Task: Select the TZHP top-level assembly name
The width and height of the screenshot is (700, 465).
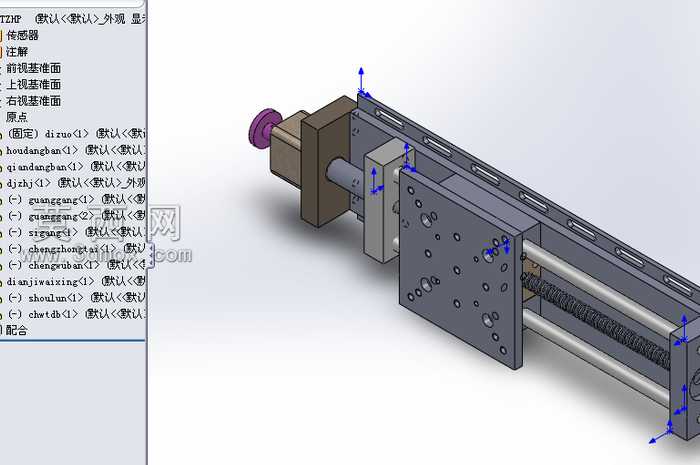Action: [x=11, y=19]
